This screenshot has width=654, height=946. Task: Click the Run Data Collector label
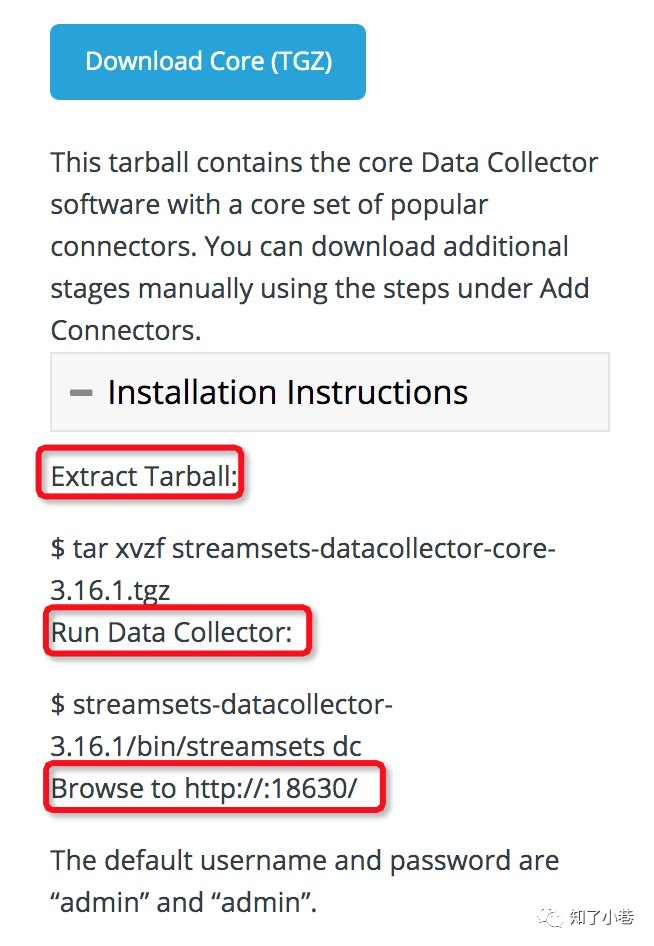click(x=171, y=632)
